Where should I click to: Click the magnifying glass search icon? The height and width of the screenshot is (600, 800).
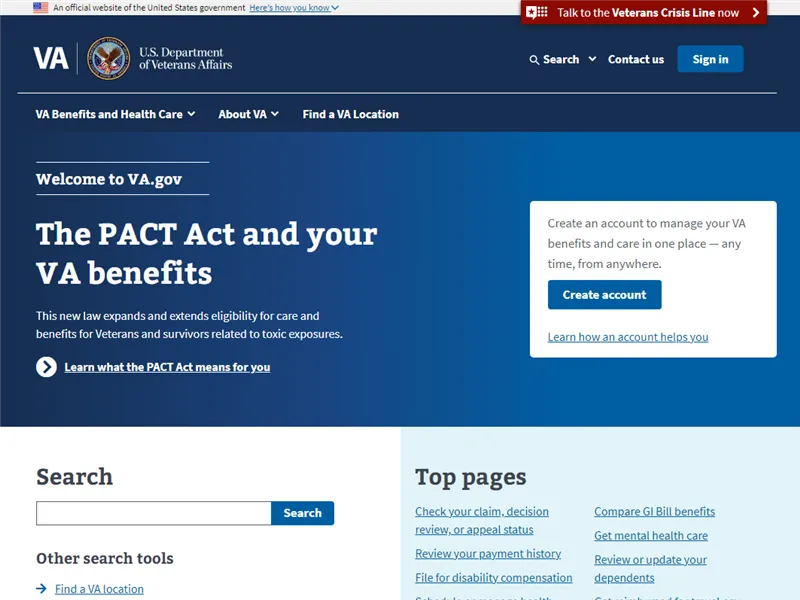(534, 60)
